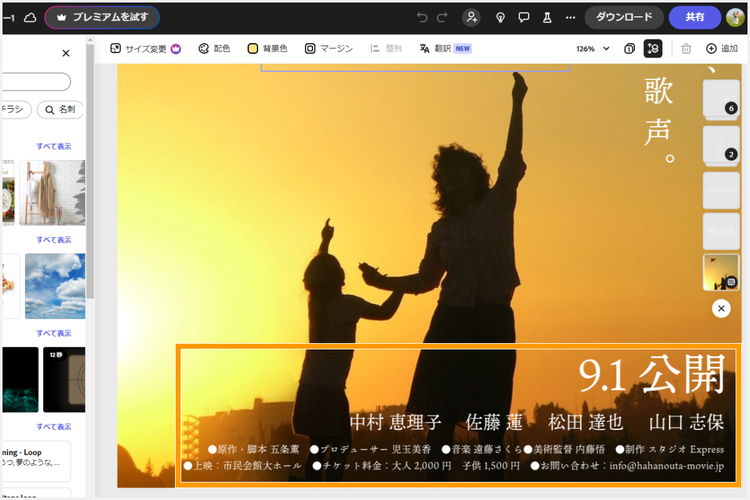Screen dimensions: 750x500
Task: Select the 制作 スタジオ Express credit
Action: [670, 449]
